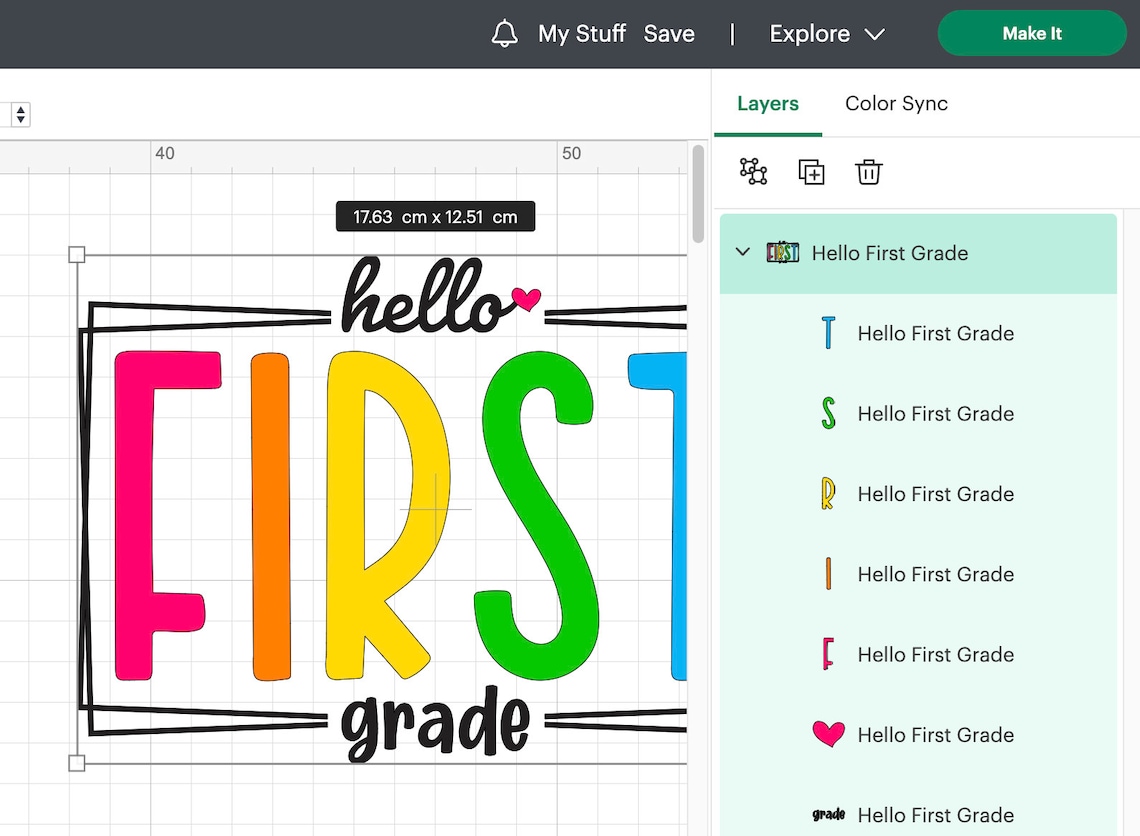
Task: Duplicate the design using the copy icon
Action: 811,171
